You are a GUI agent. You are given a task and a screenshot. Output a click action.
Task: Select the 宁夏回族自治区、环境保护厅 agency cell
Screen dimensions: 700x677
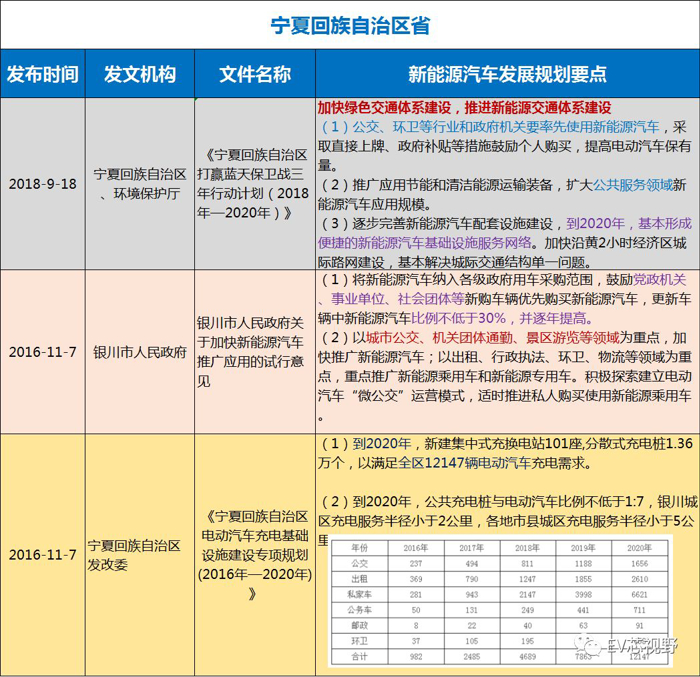pos(140,184)
